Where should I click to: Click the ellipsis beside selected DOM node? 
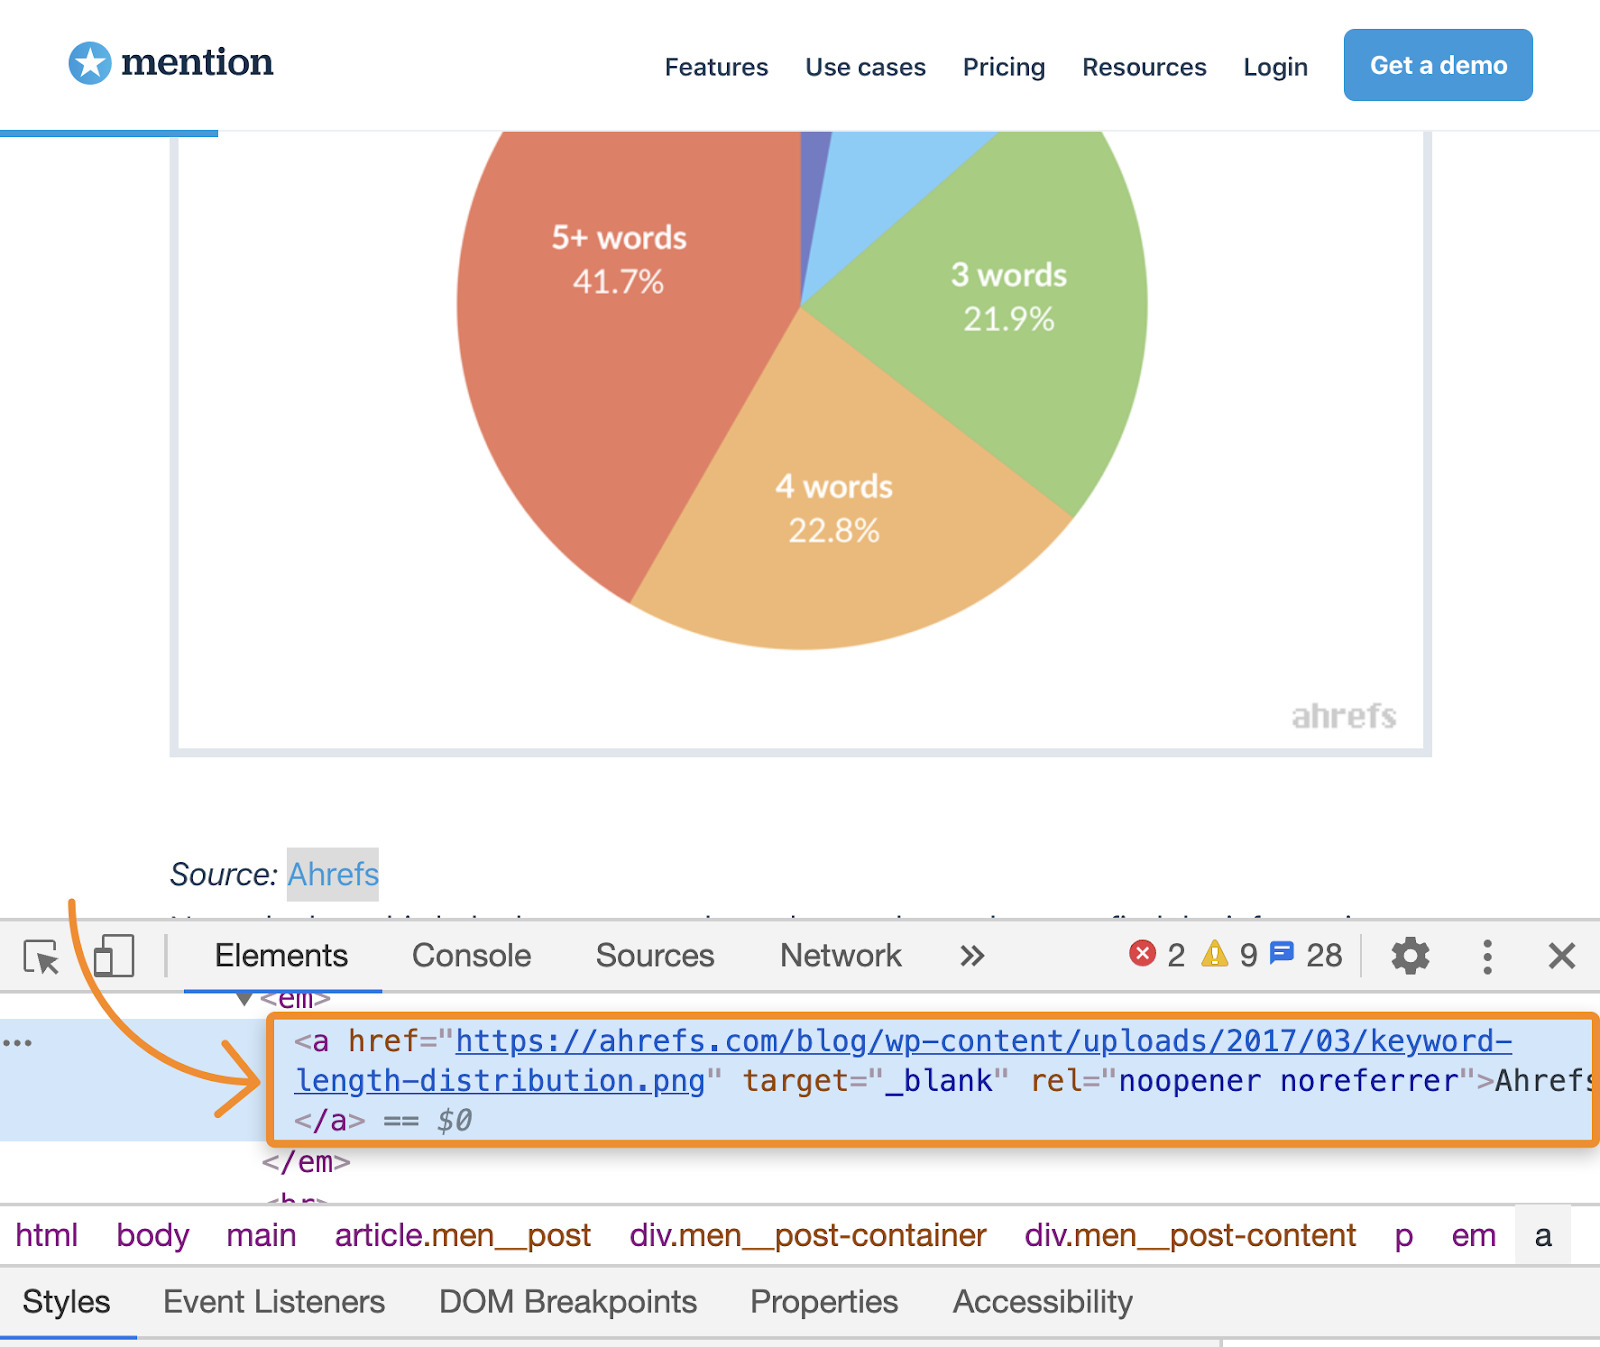click(x=18, y=1043)
